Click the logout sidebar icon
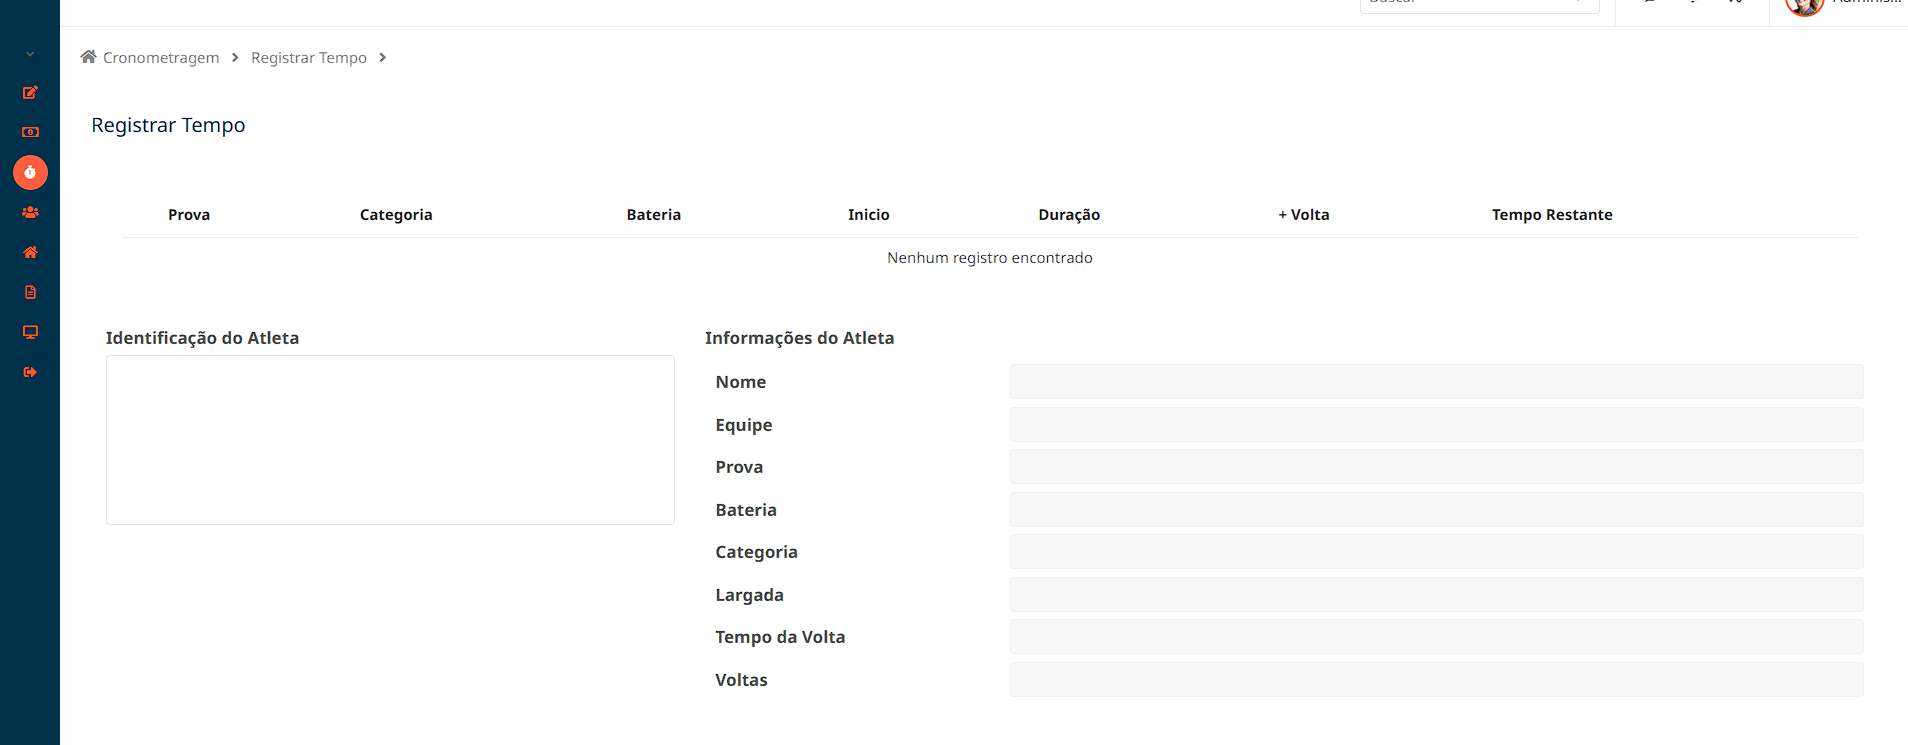Image resolution: width=1908 pixels, height=745 pixels. pyautogui.click(x=30, y=372)
